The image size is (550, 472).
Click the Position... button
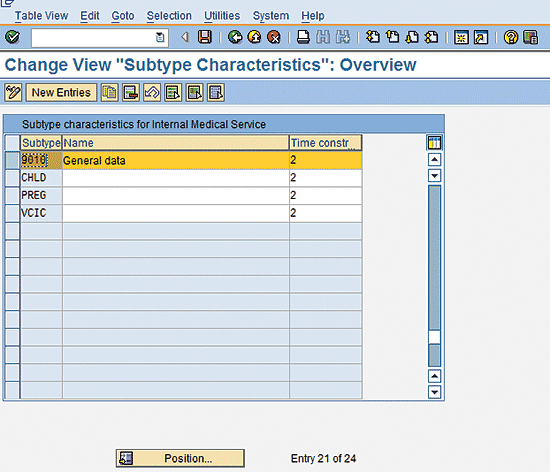[180, 458]
